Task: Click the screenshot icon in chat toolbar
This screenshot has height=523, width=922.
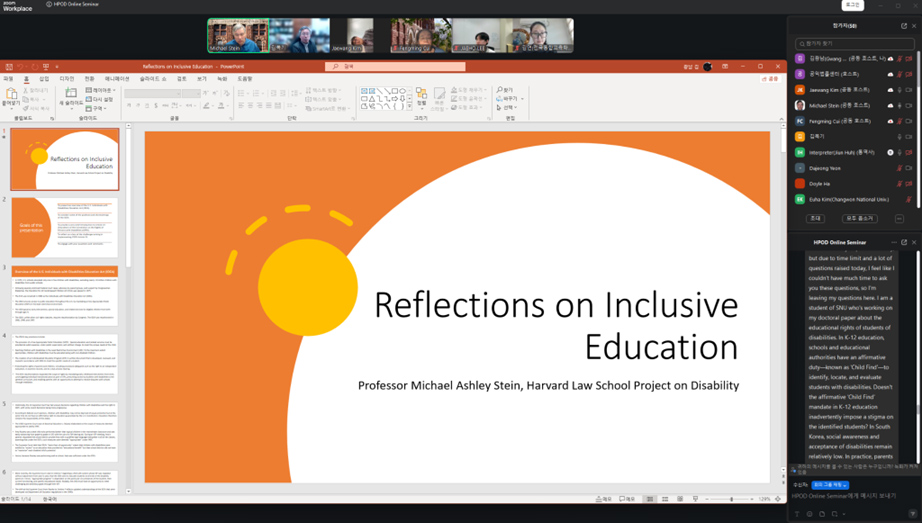Action: (x=834, y=514)
